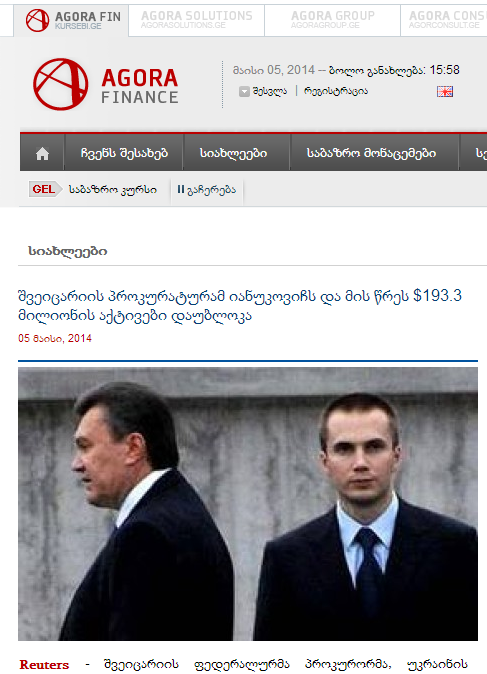Switch language via the British flag icon
This screenshot has height=674, width=487.
coord(445,92)
